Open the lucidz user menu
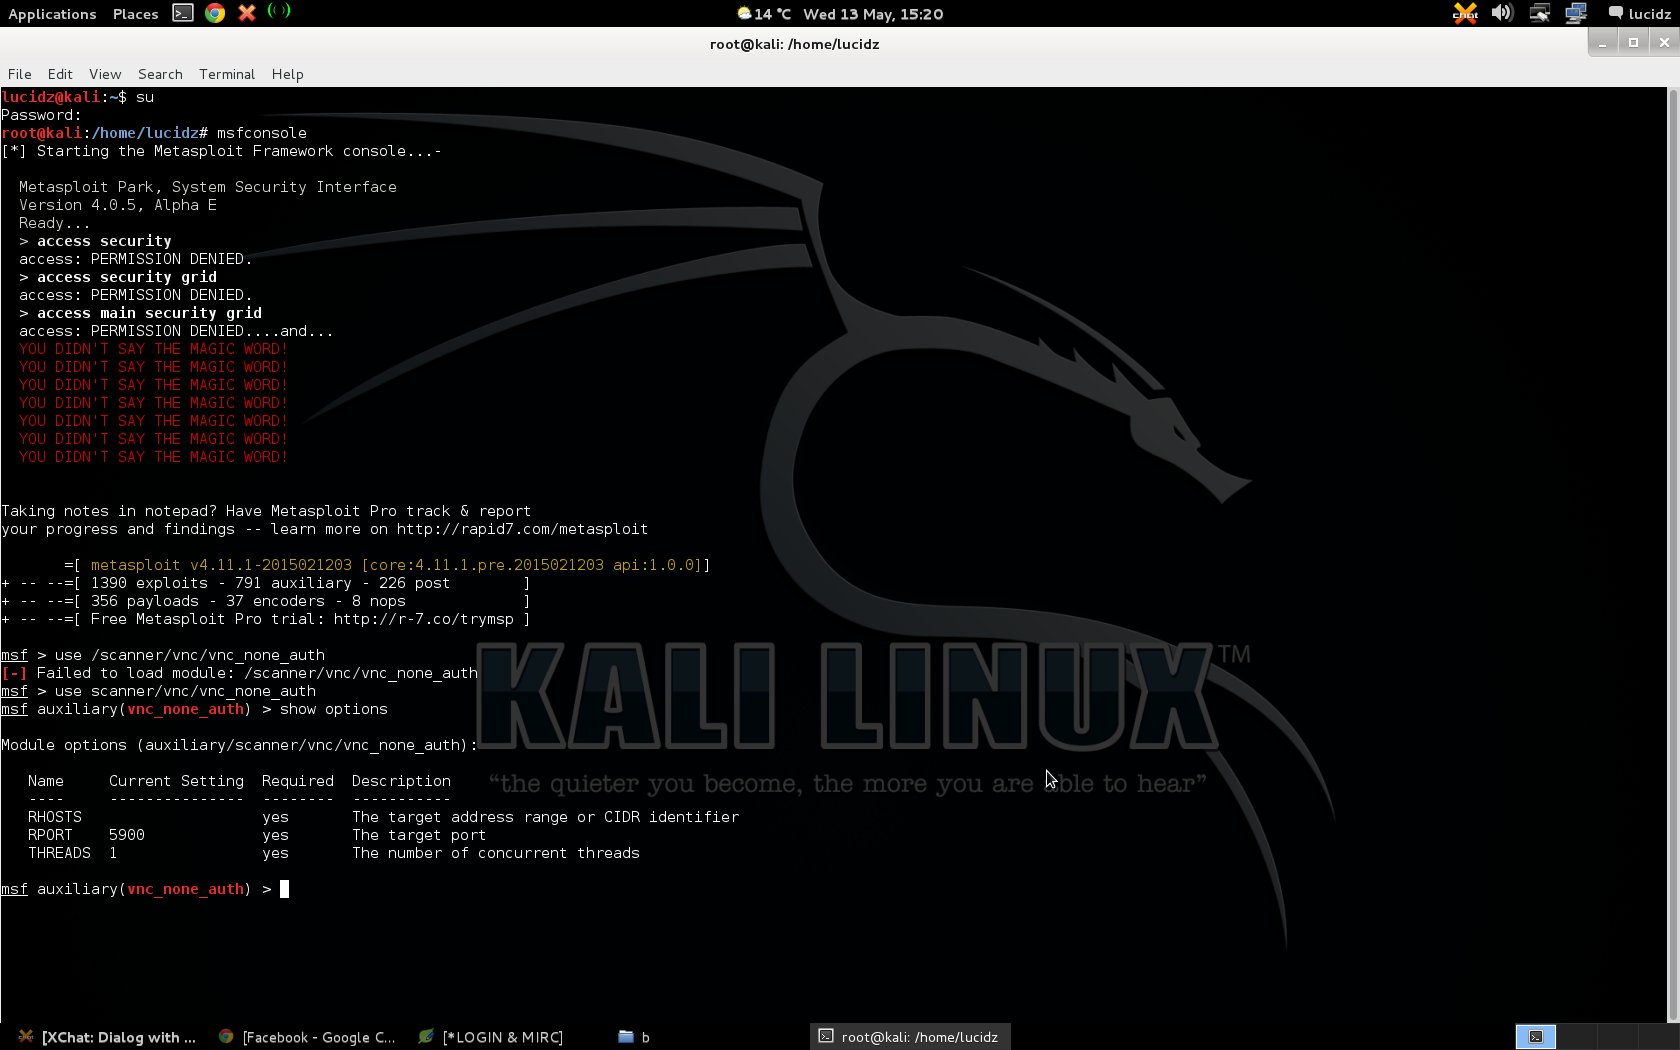1680x1050 pixels. 1640,14
